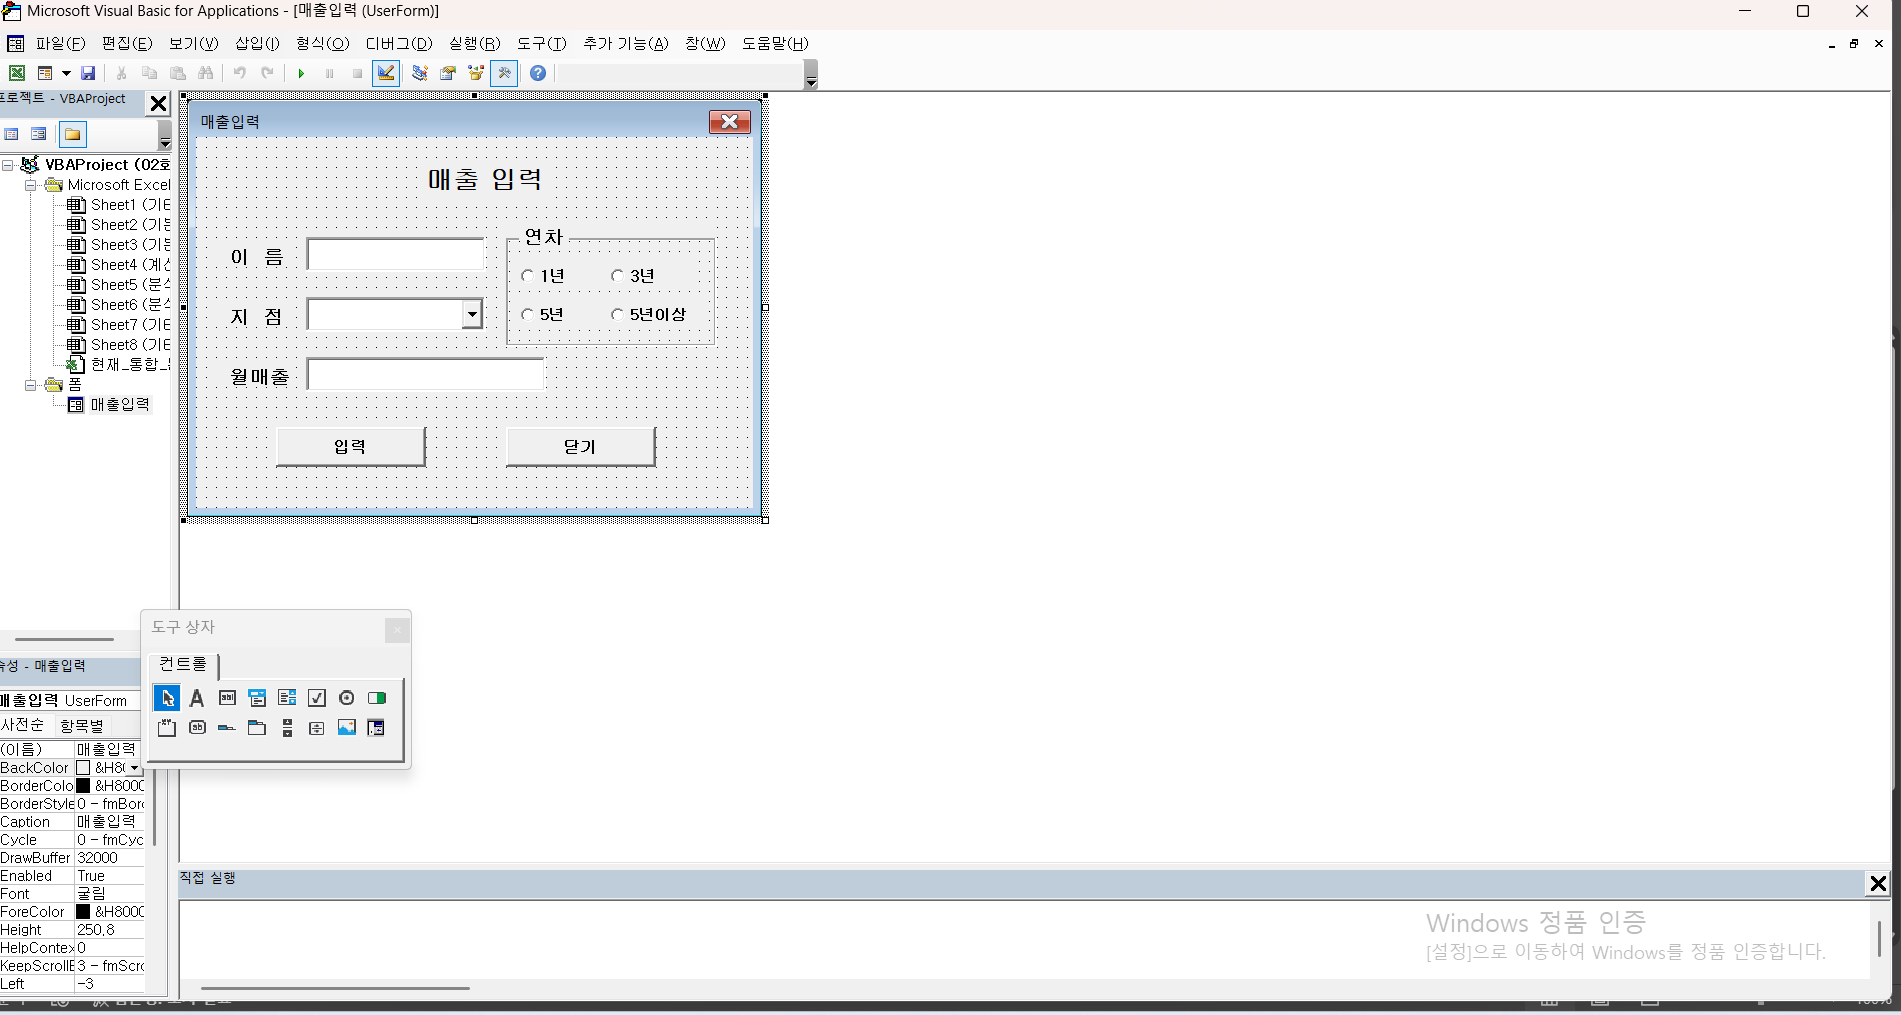The height and width of the screenshot is (1015, 1901).
Task: Open the 지점 combo box dropdown arrow
Action: [472, 315]
